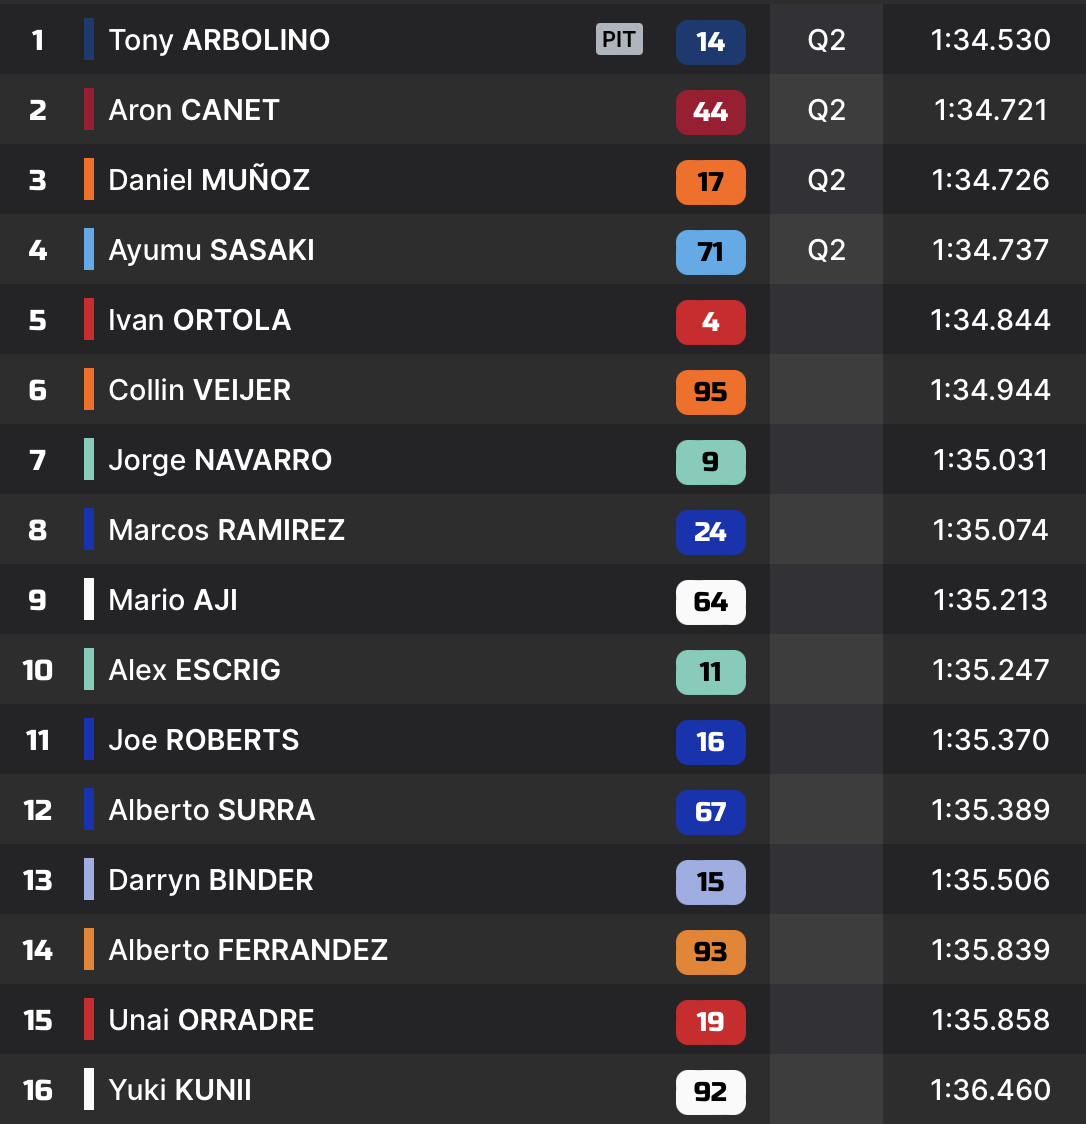
Task: Click Marcos RAMIREZ's blue team color bar
Action: pos(89,530)
